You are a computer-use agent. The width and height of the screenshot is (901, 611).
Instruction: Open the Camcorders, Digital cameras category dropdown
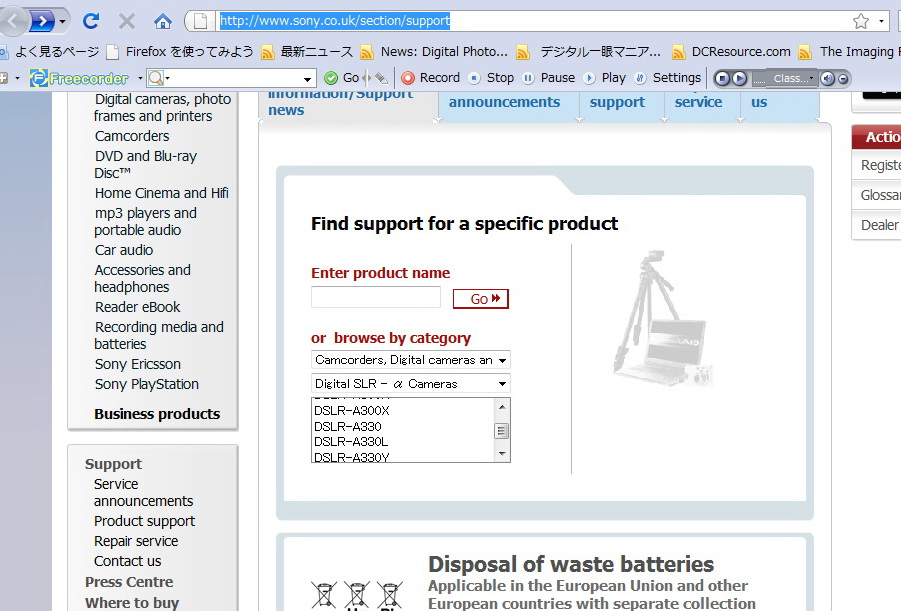coord(411,360)
